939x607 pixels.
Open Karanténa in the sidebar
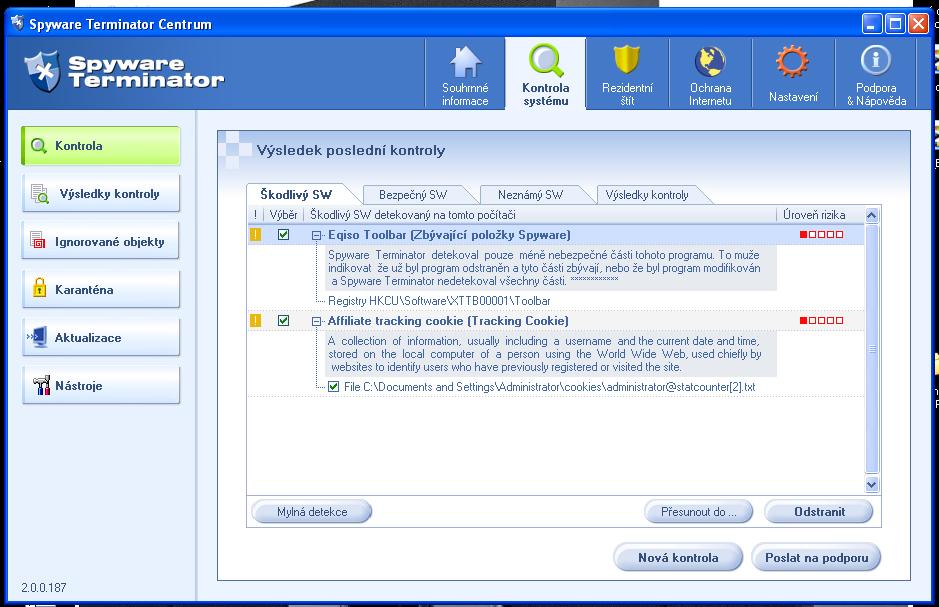101,289
